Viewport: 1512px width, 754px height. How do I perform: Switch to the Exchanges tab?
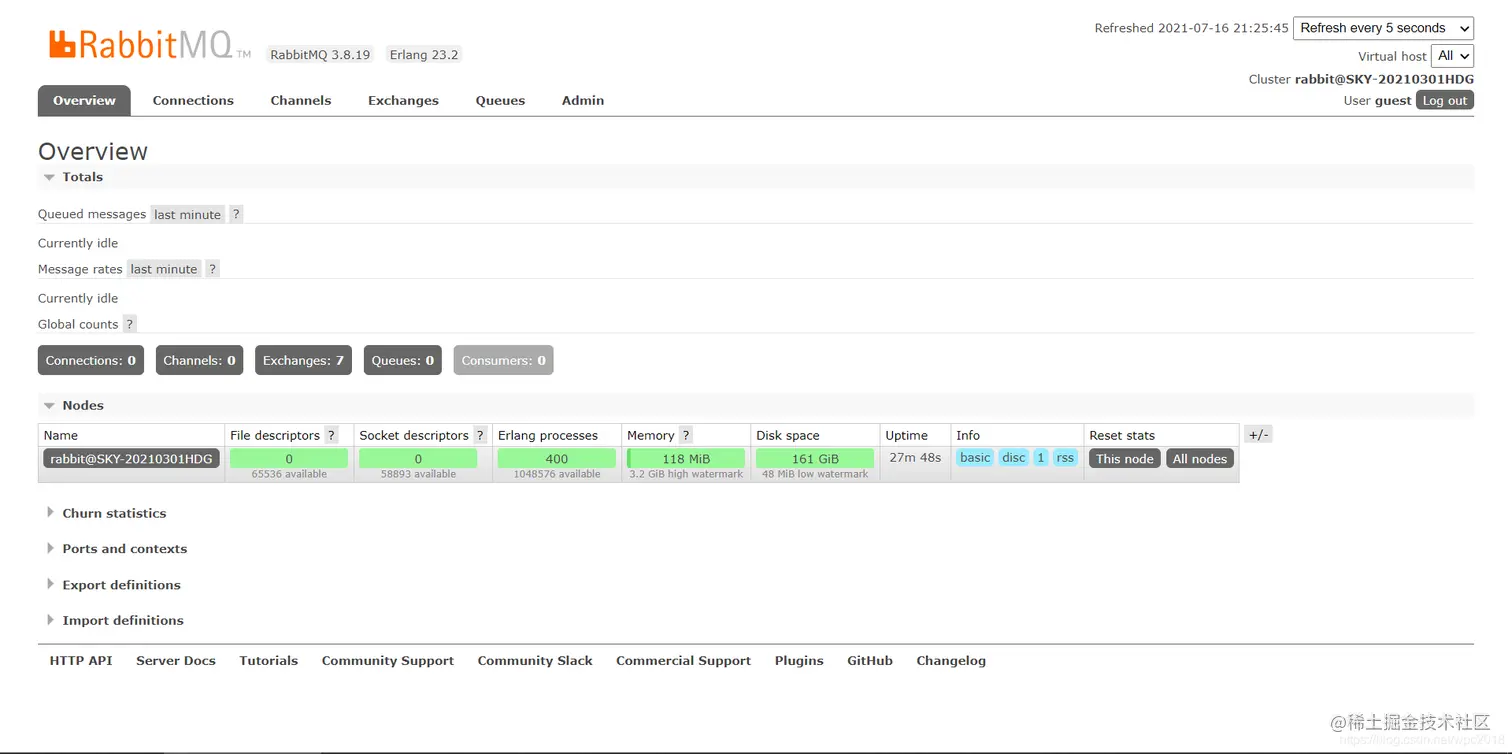[403, 100]
